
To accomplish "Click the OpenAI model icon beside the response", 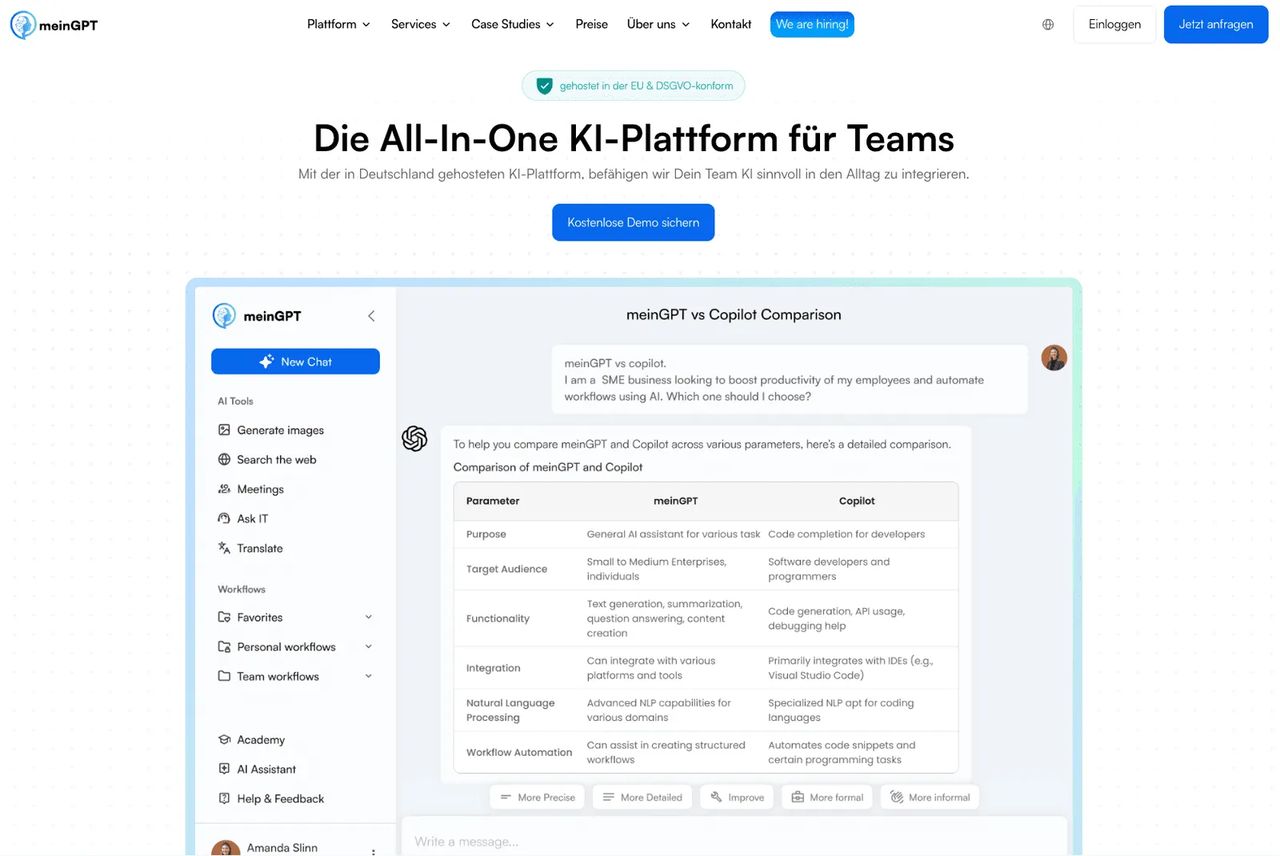I will [x=415, y=439].
